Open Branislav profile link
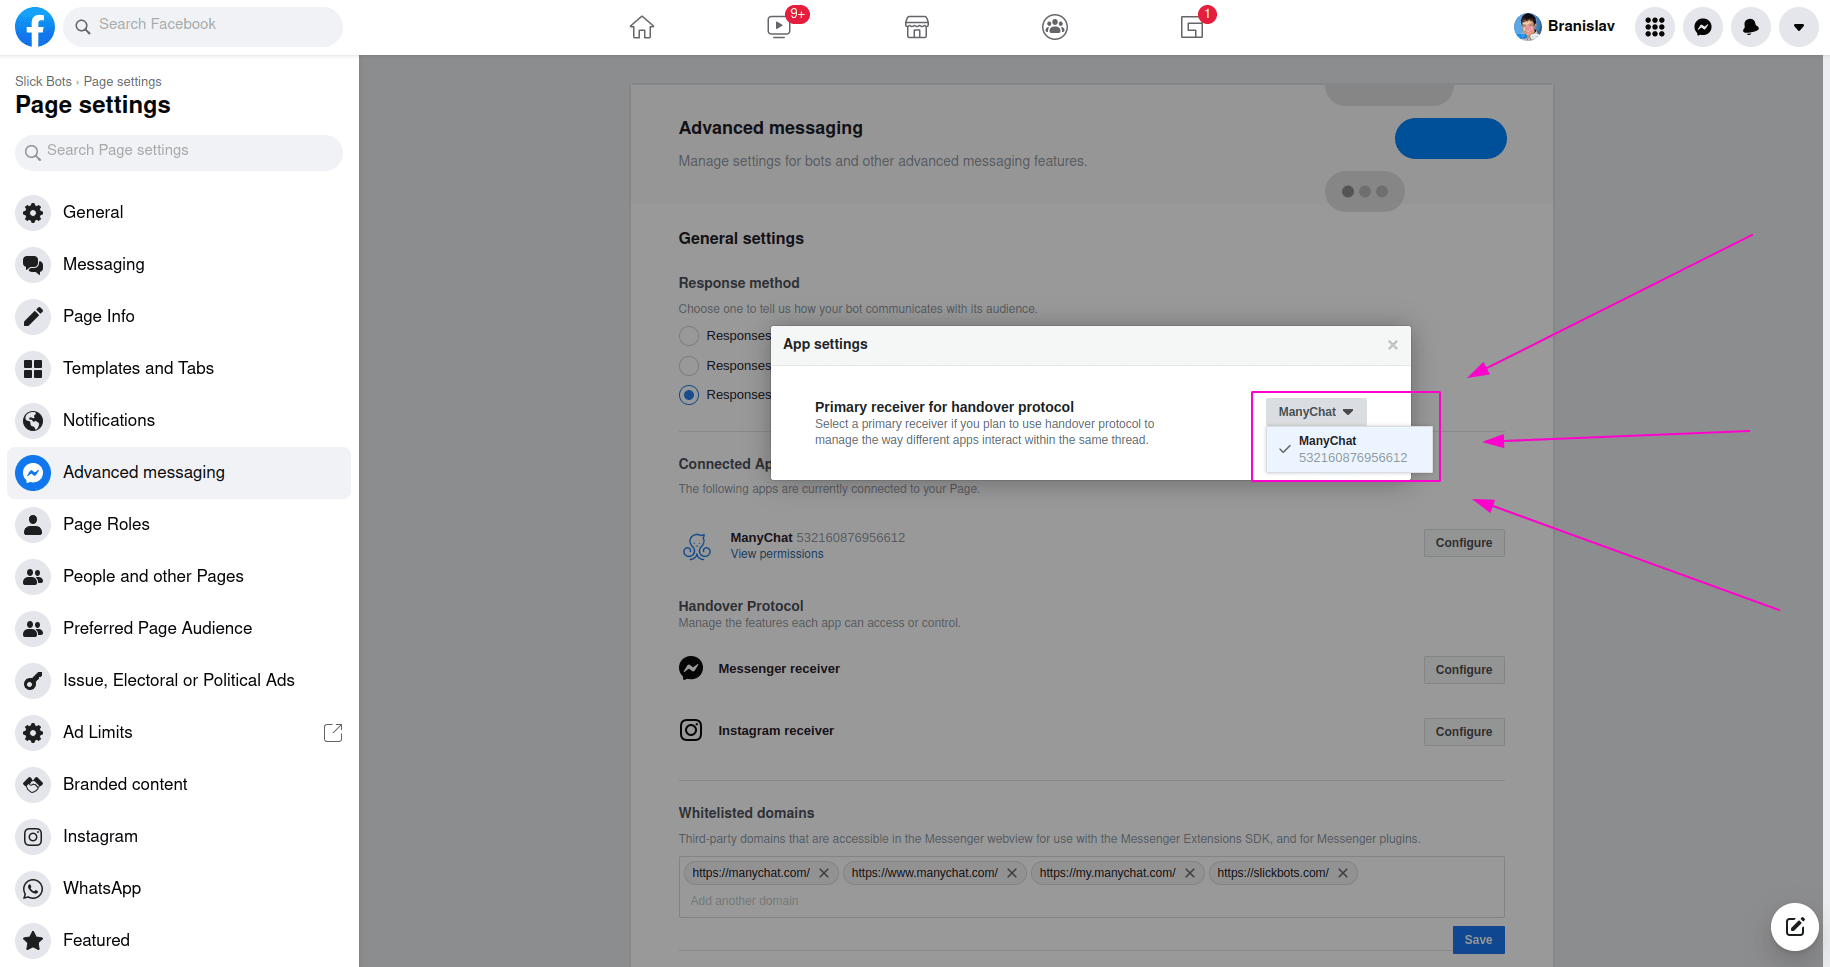This screenshot has height=967, width=1830. 1565,27
